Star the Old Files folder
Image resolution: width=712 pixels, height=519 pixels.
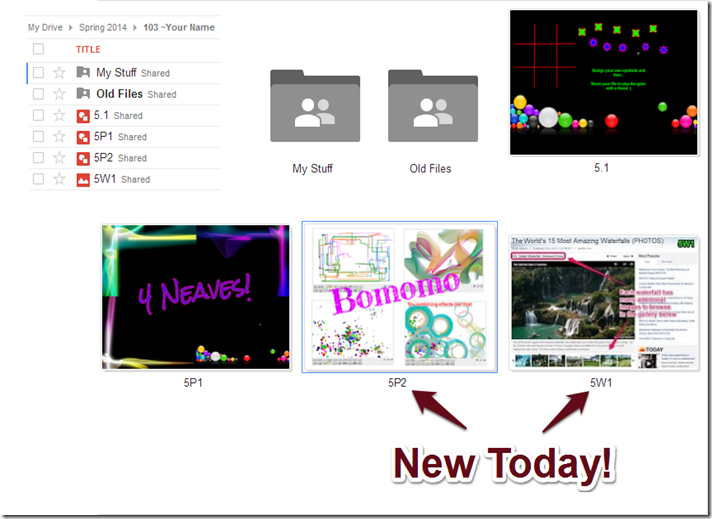pos(59,94)
